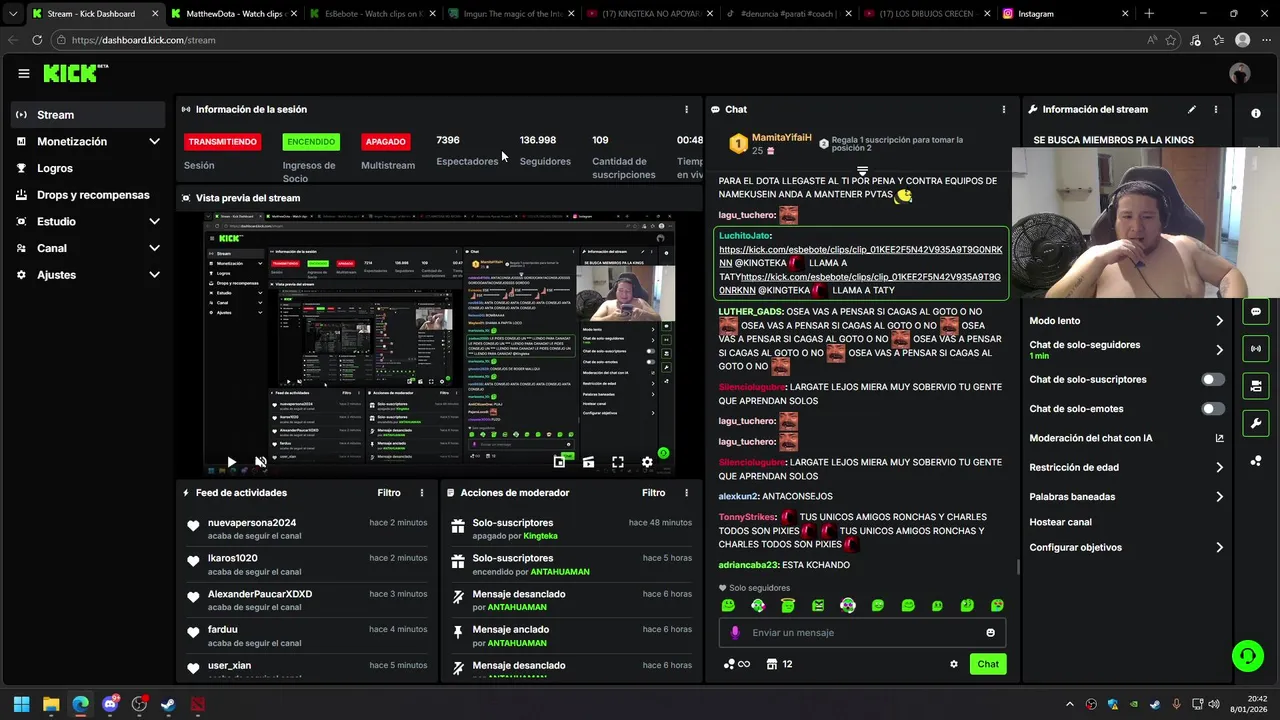The image size is (1280, 720).
Task: Open the wrench tools quick action icon
Action: (1256, 423)
